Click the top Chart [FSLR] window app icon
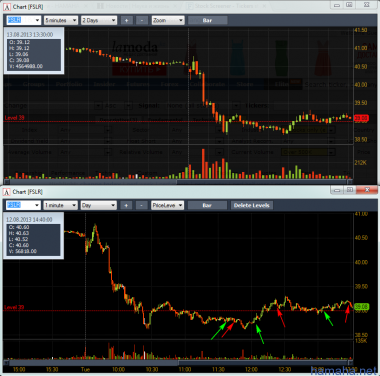This screenshot has height=376, width=380. (7, 7)
